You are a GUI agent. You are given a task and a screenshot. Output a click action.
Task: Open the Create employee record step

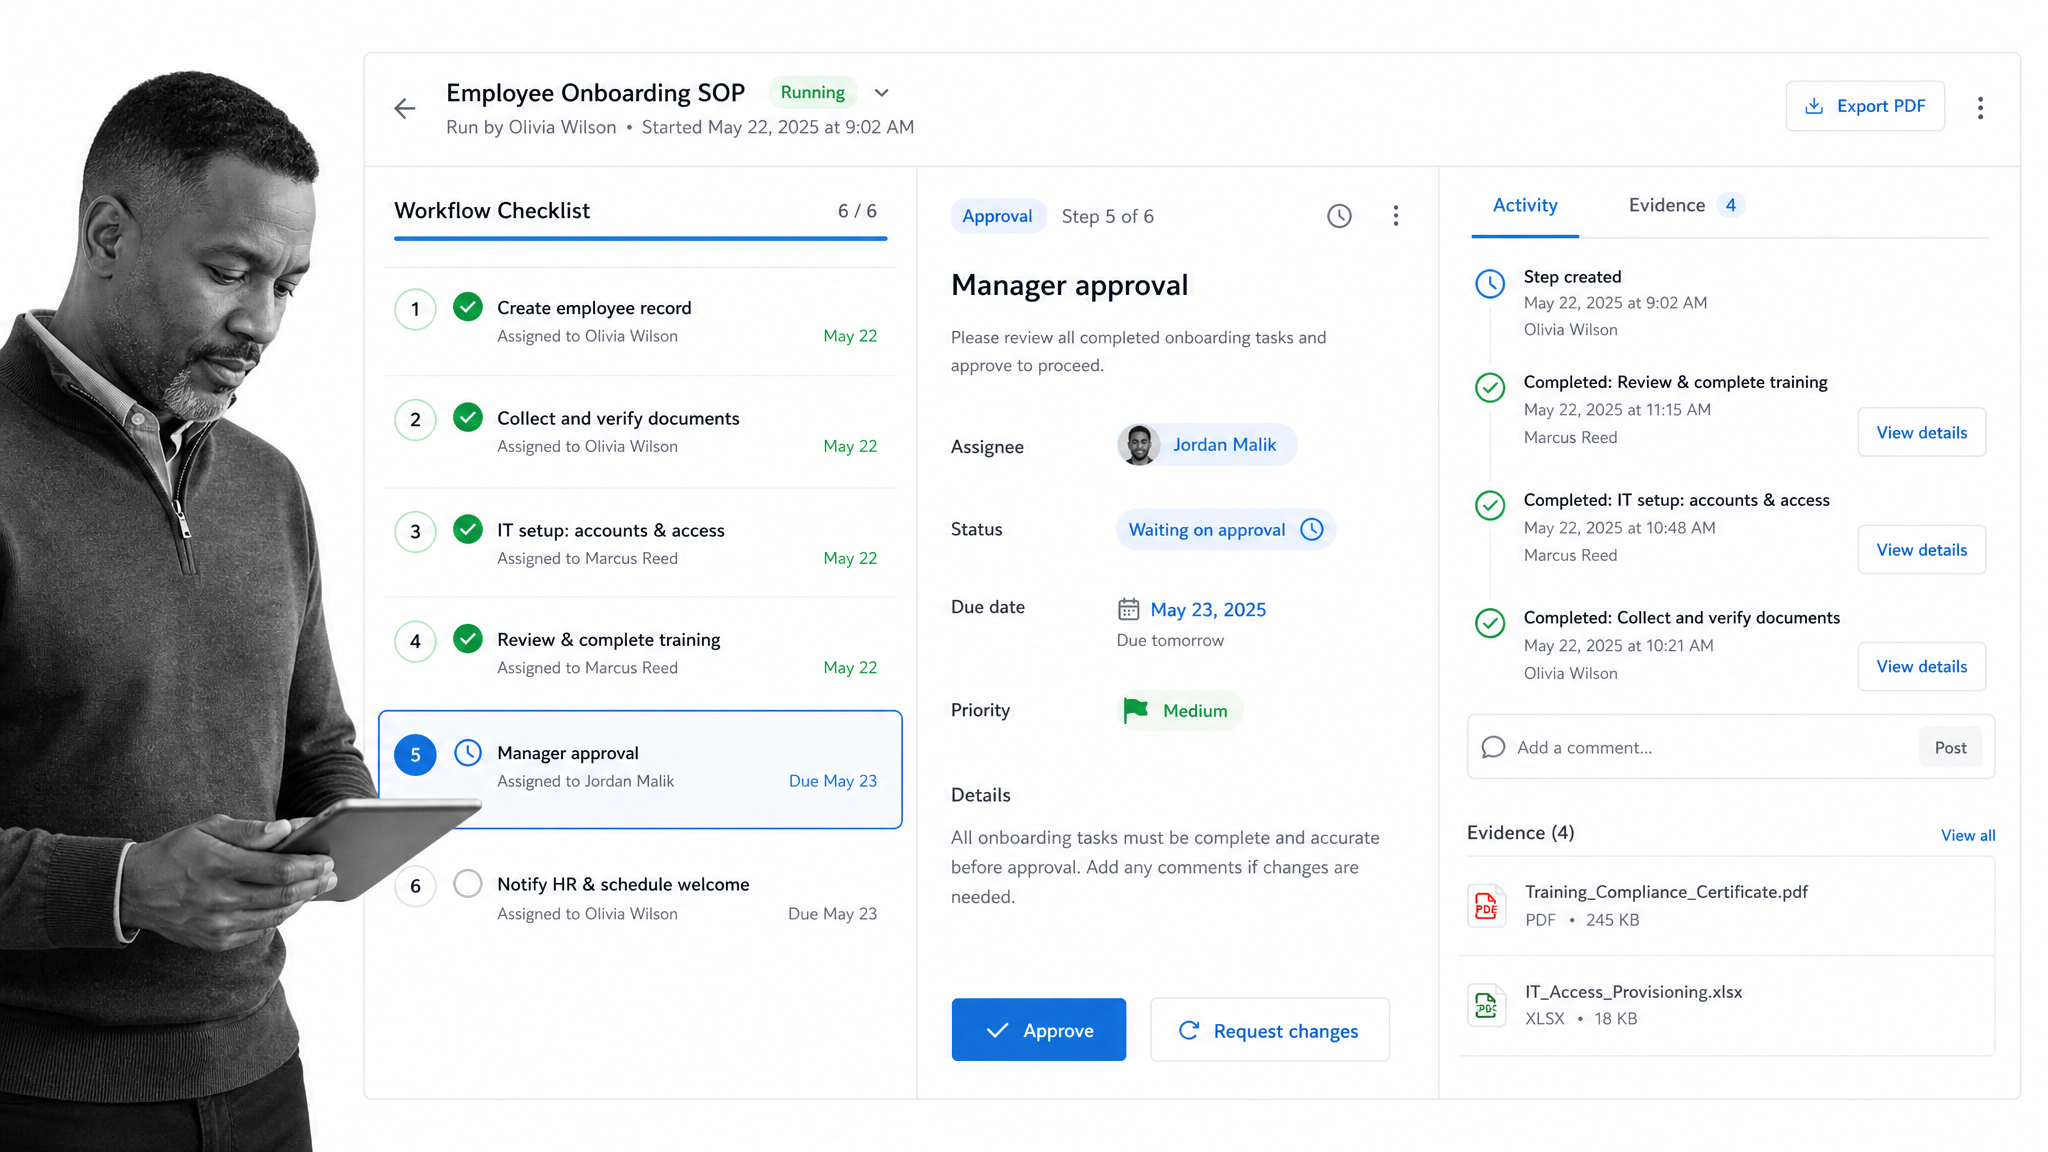coord(640,321)
